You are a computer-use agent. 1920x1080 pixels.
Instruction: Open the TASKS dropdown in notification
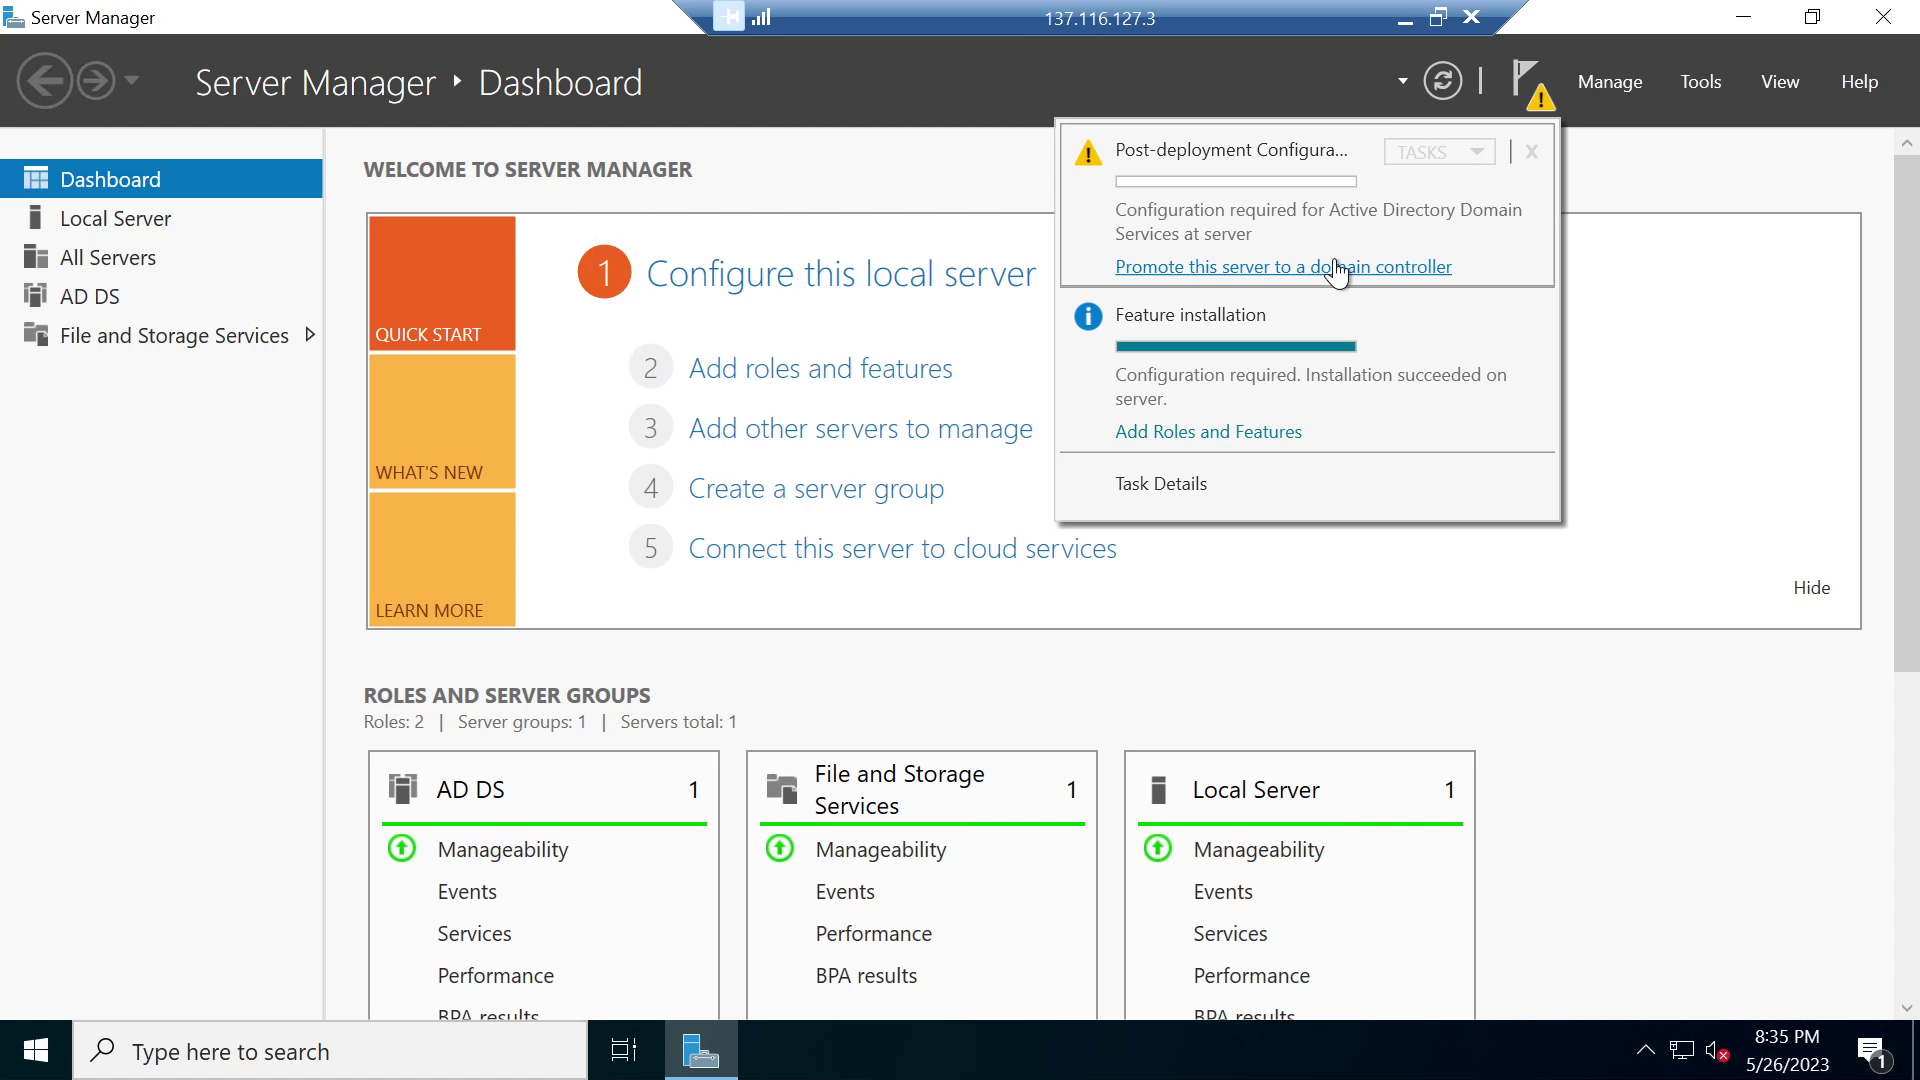(1439, 152)
